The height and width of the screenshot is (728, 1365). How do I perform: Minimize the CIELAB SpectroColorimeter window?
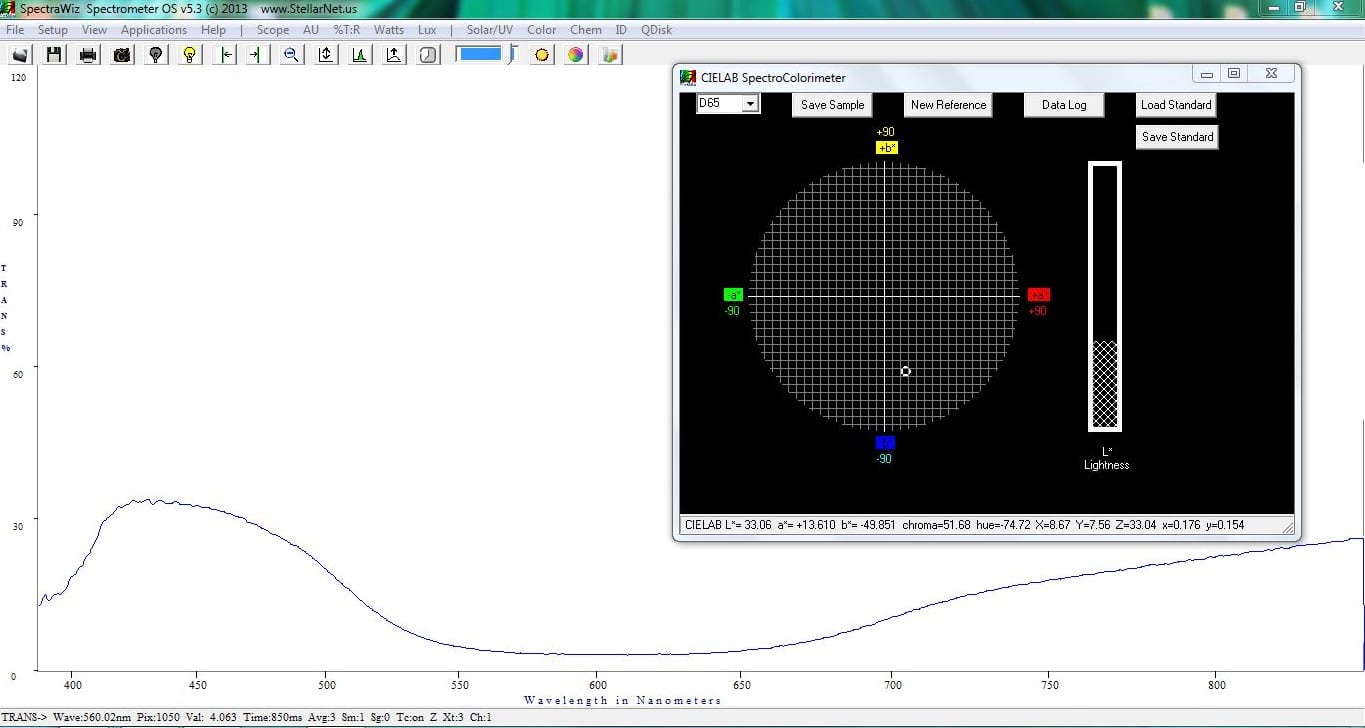coord(1207,74)
